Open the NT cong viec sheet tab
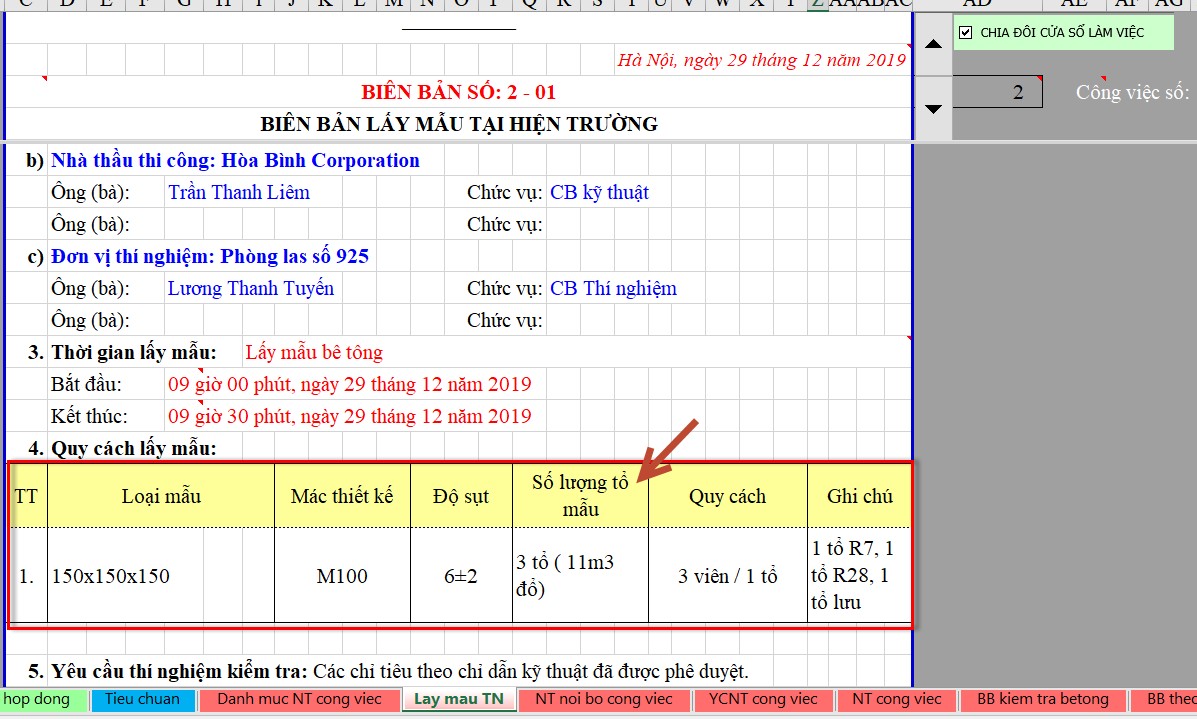Image resolution: width=1197 pixels, height=719 pixels. coord(896,699)
